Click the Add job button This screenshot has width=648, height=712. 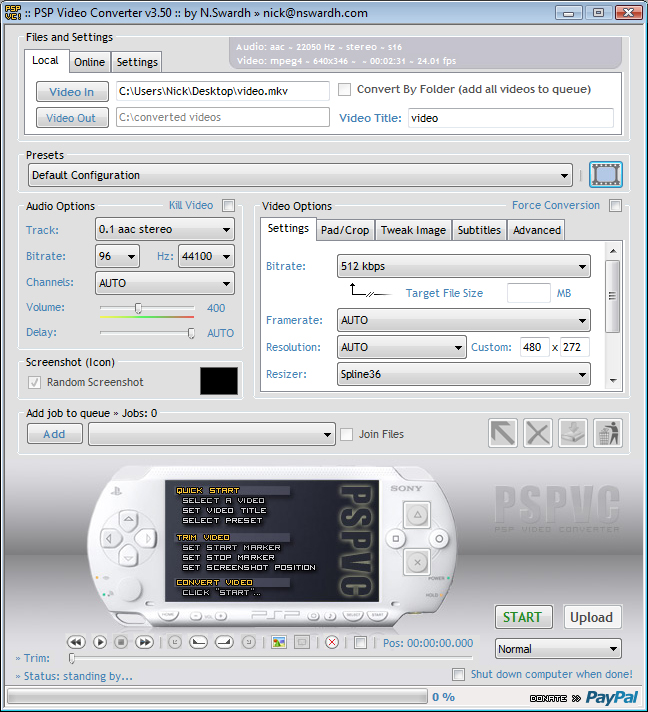tap(54, 434)
